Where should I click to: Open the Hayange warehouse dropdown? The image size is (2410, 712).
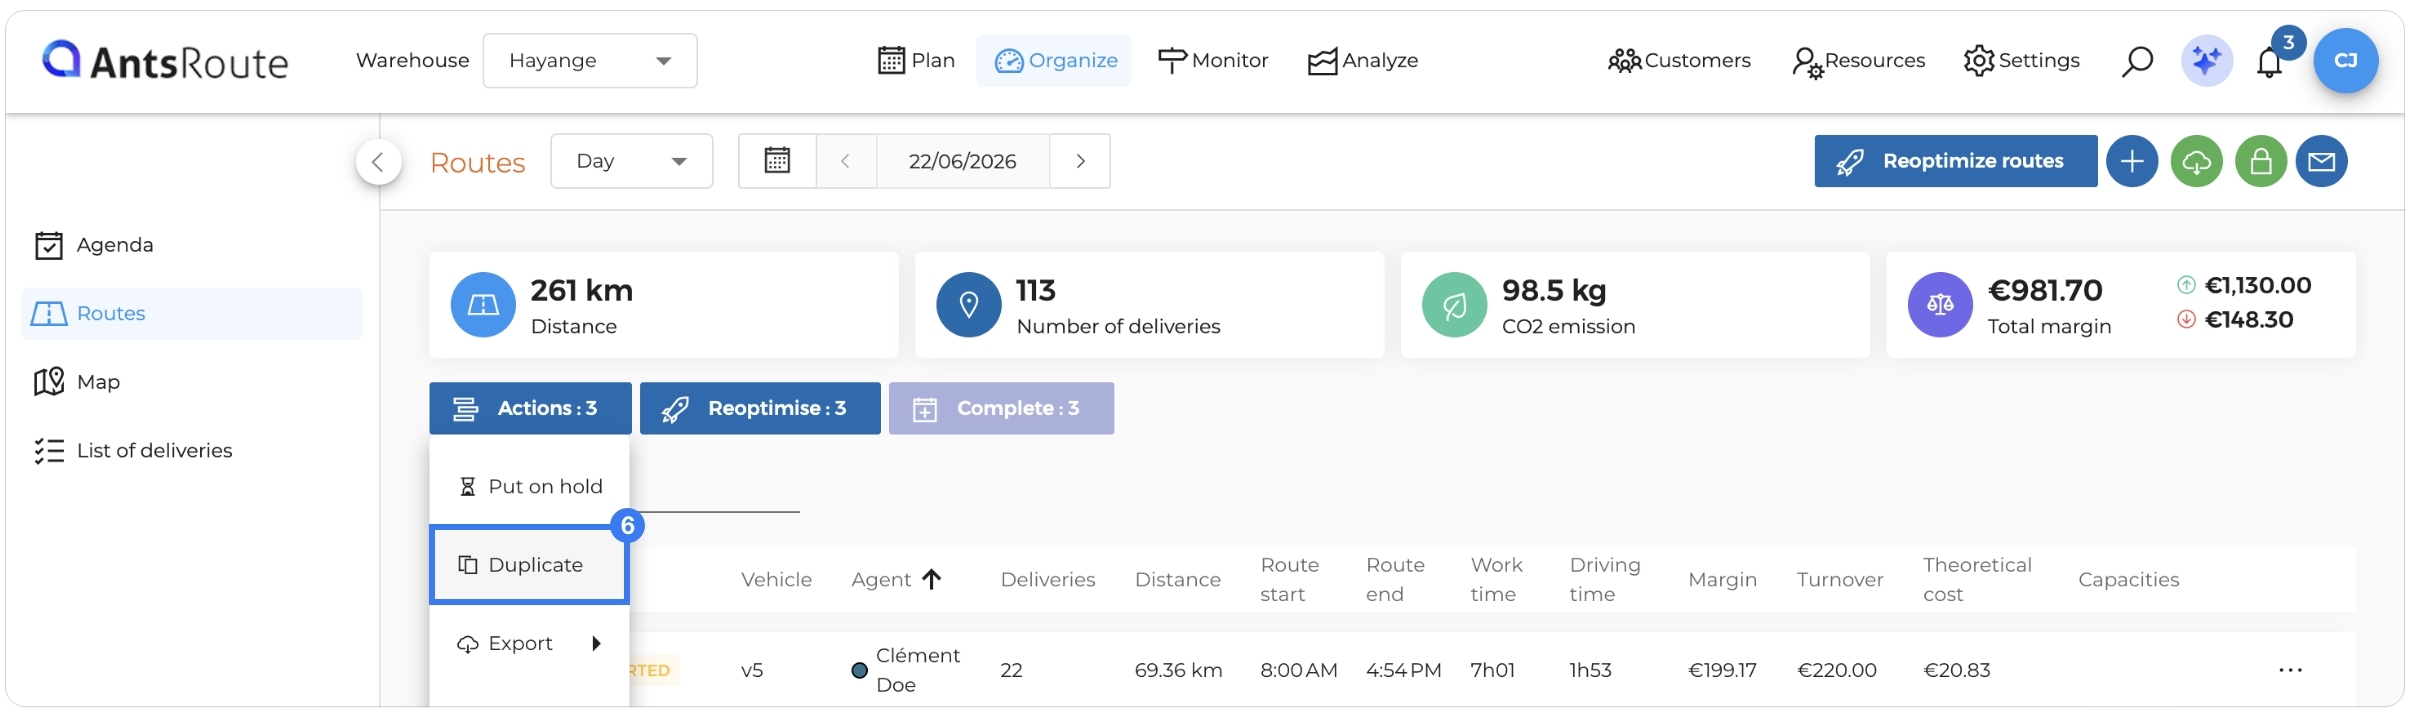click(590, 61)
